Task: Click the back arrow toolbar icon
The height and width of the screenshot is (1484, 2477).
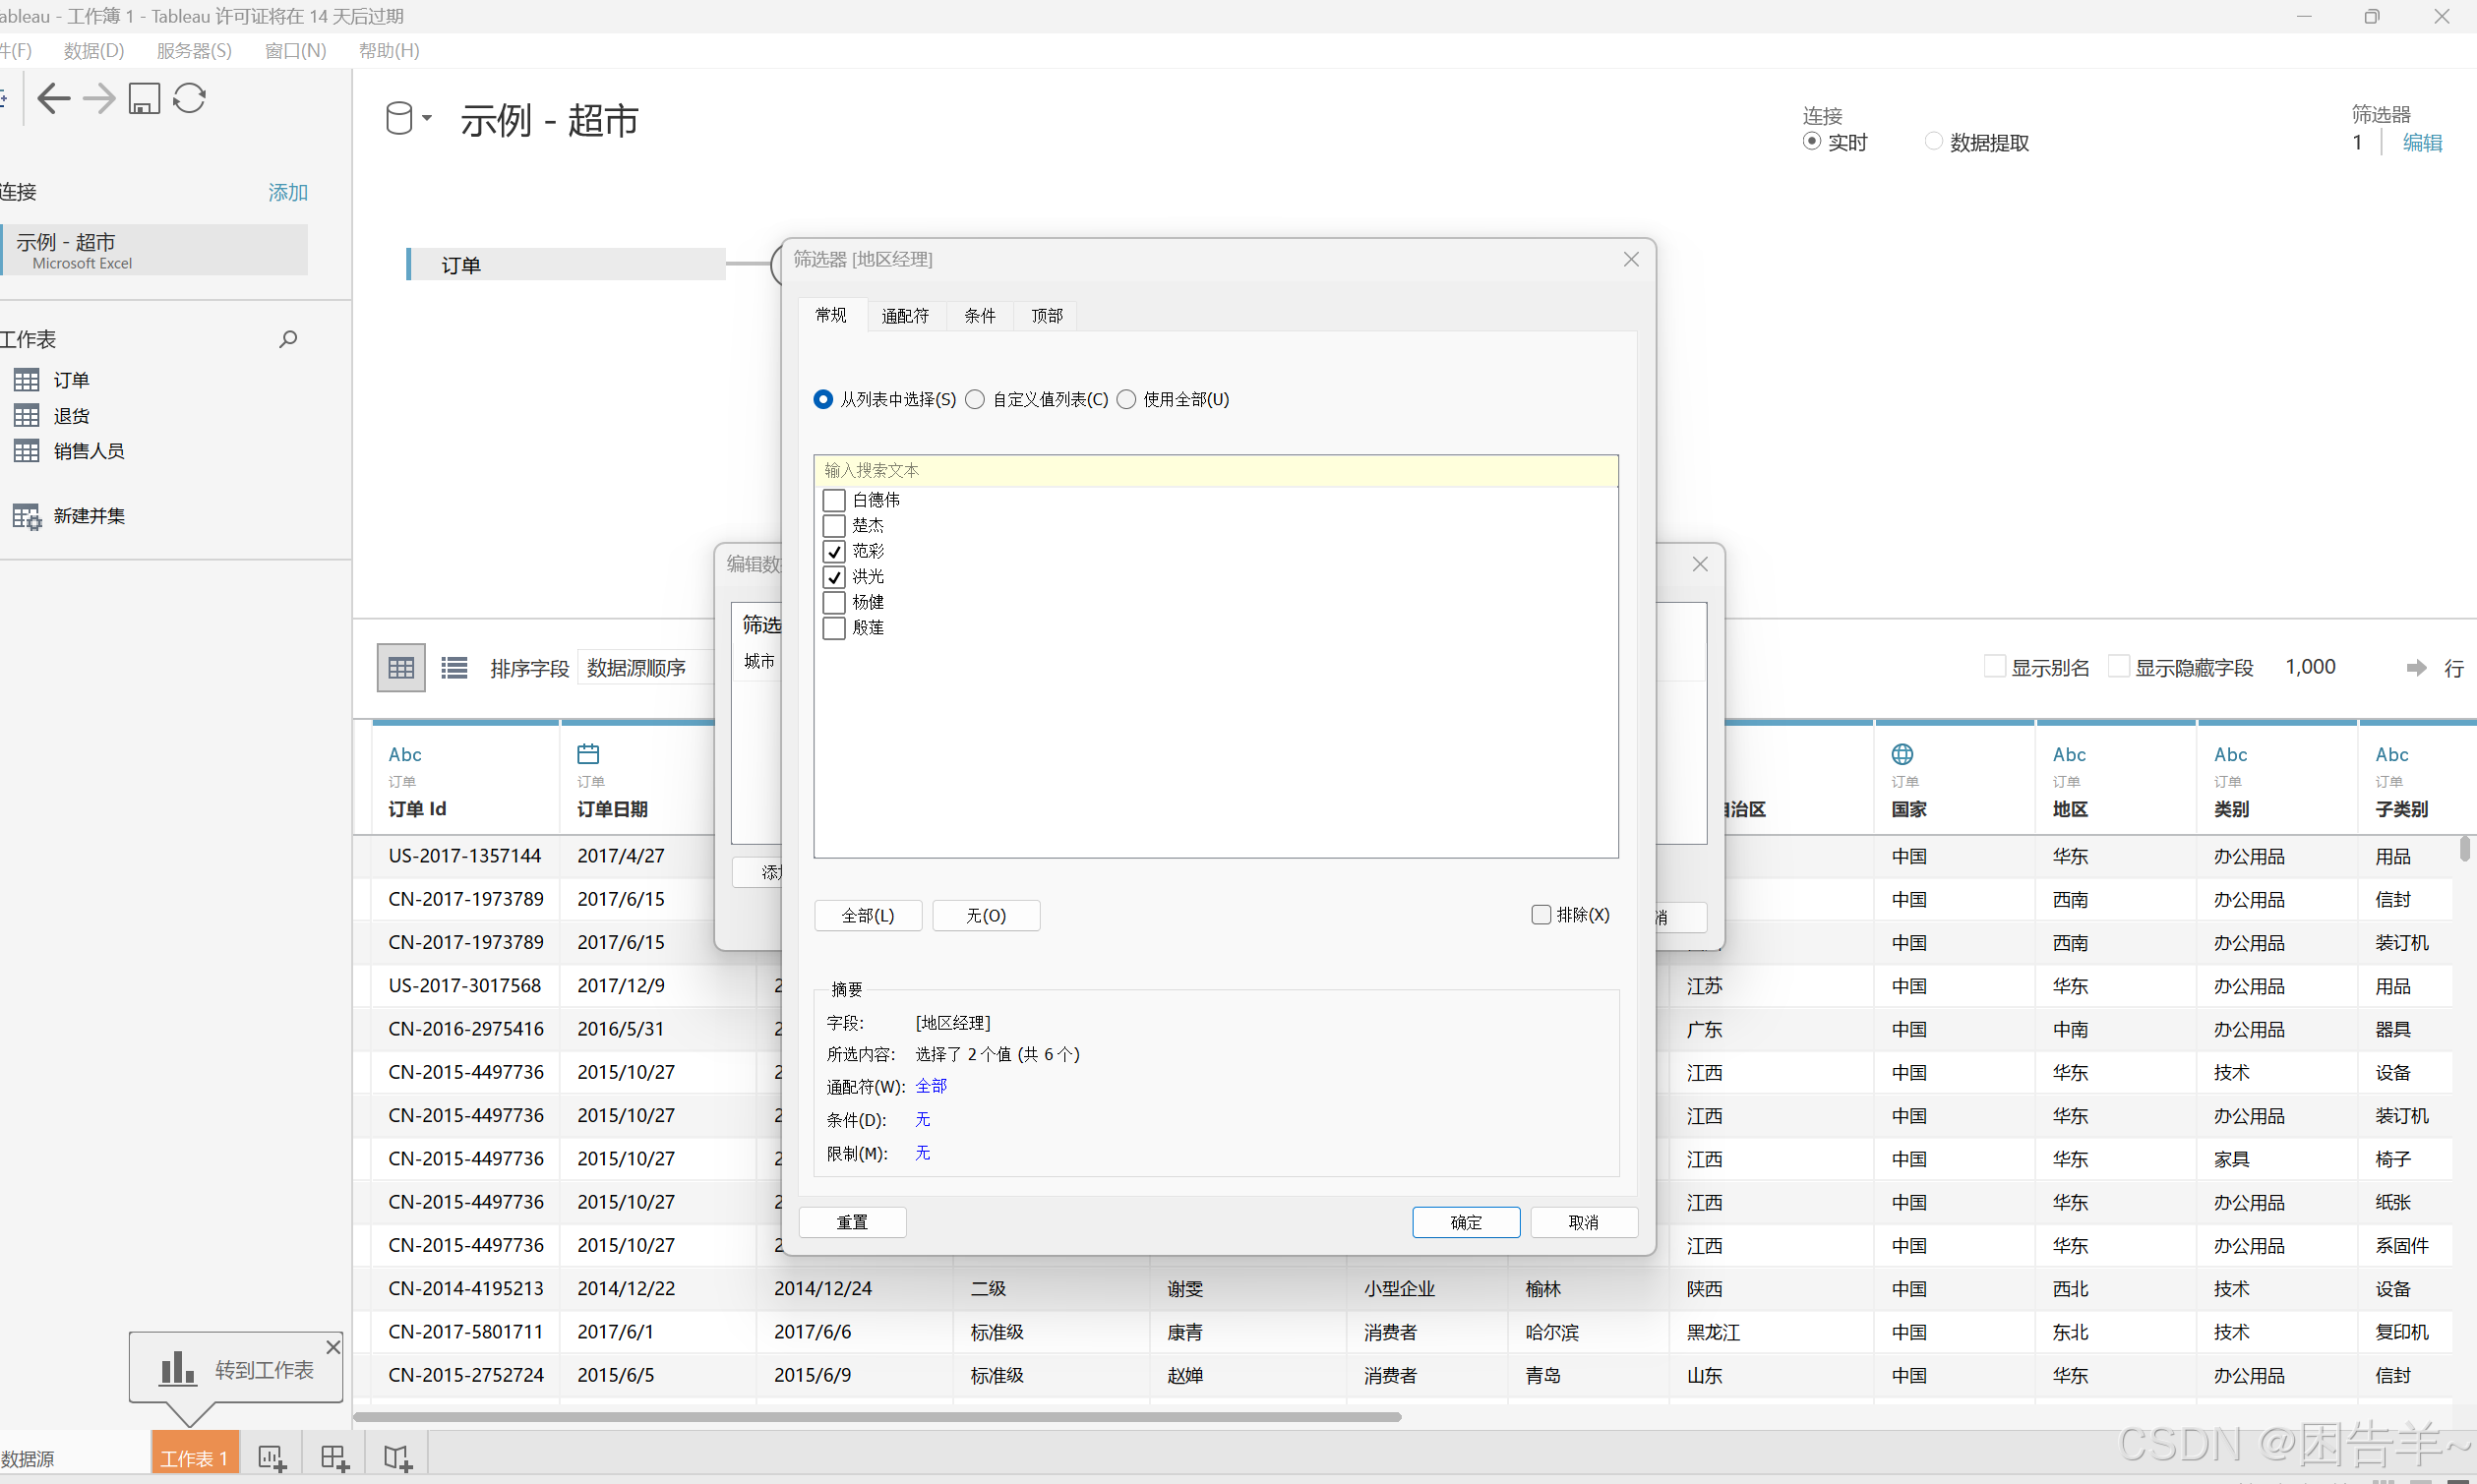Action: click(53, 98)
